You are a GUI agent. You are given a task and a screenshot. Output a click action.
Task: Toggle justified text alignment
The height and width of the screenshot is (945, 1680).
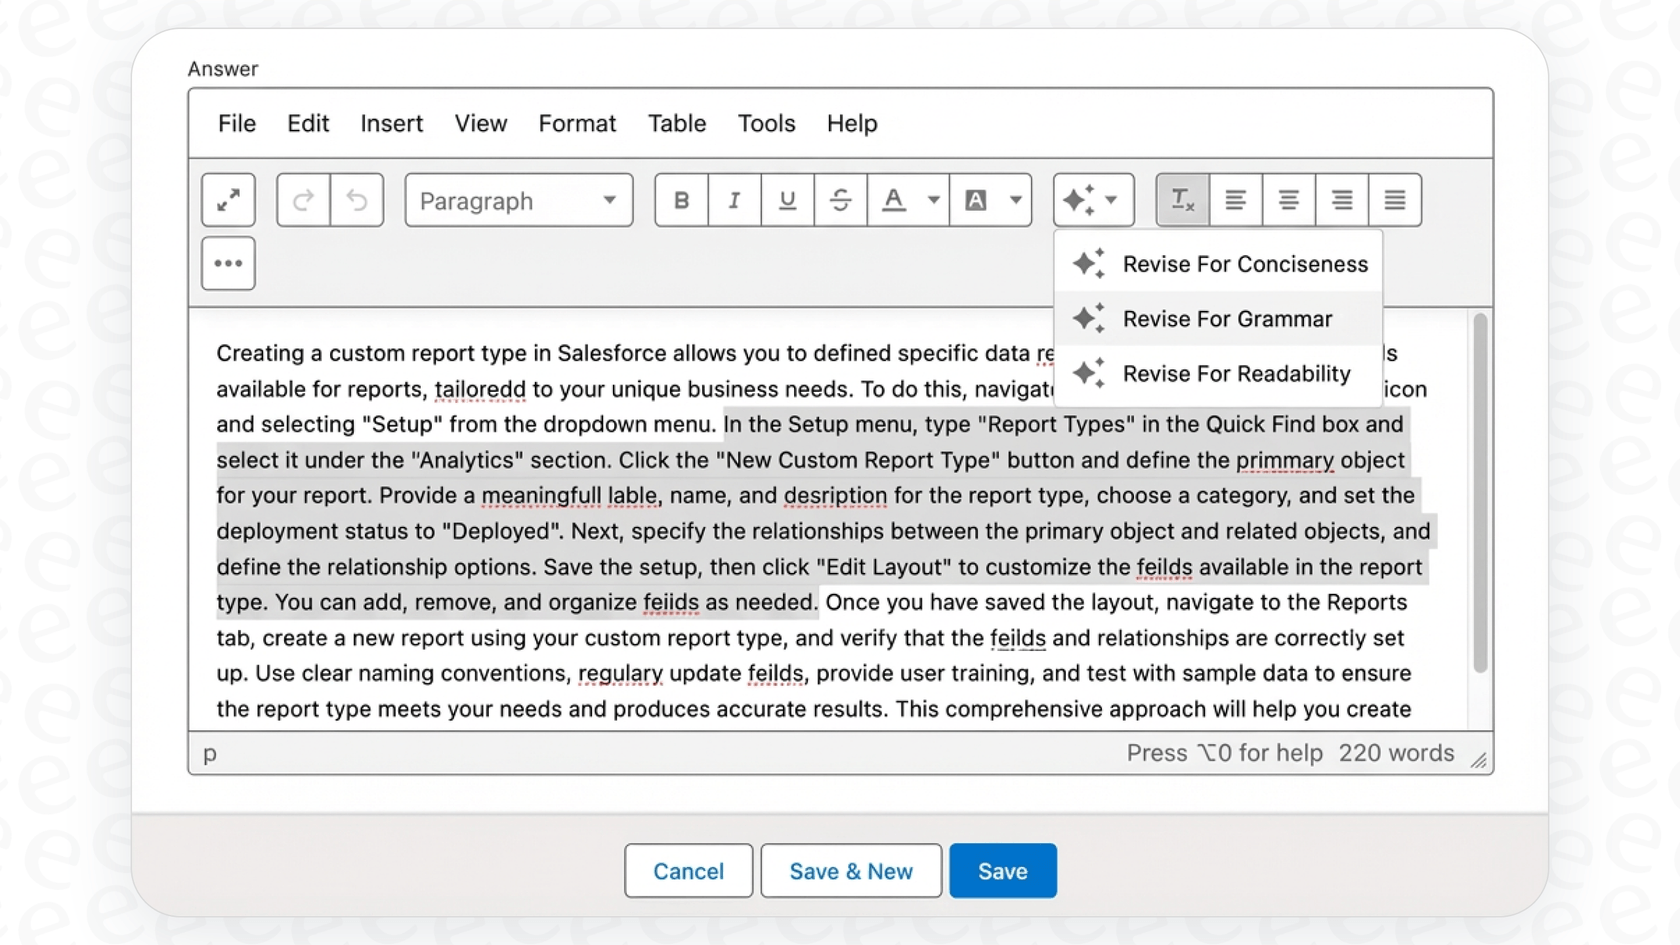[1395, 200]
